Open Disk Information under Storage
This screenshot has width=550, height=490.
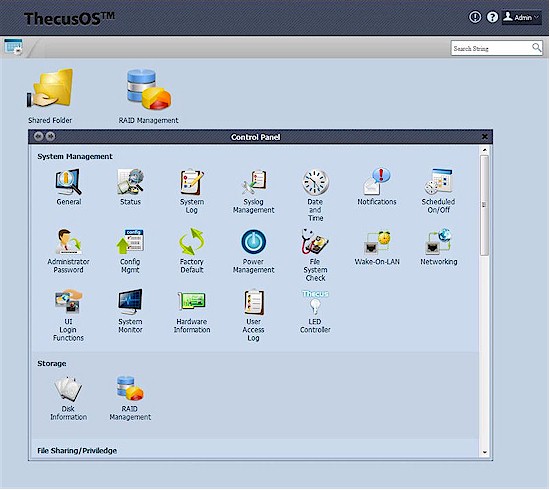pyautogui.click(x=68, y=398)
